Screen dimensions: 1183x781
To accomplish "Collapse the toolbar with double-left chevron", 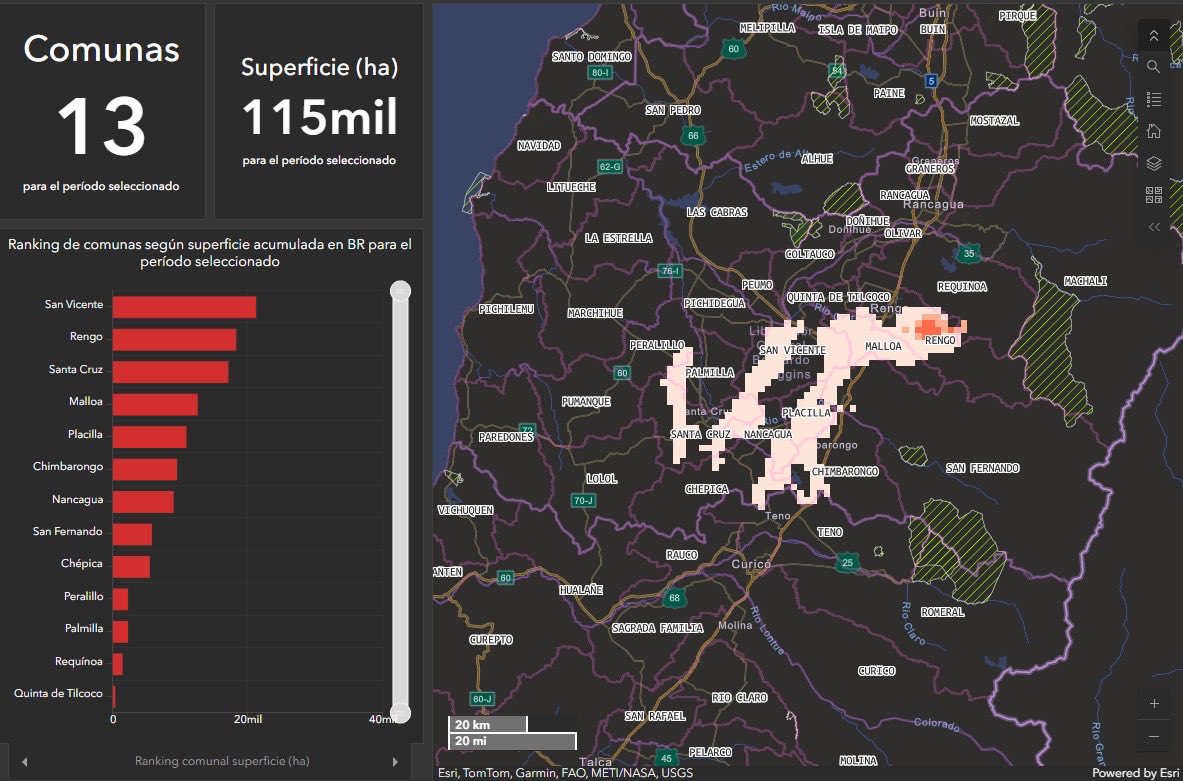I will click(x=1153, y=227).
